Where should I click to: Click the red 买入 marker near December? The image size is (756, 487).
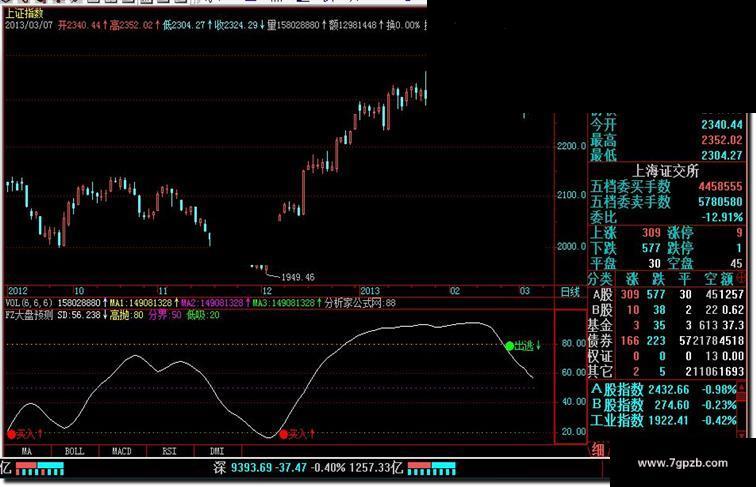click(x=297, y=434)
